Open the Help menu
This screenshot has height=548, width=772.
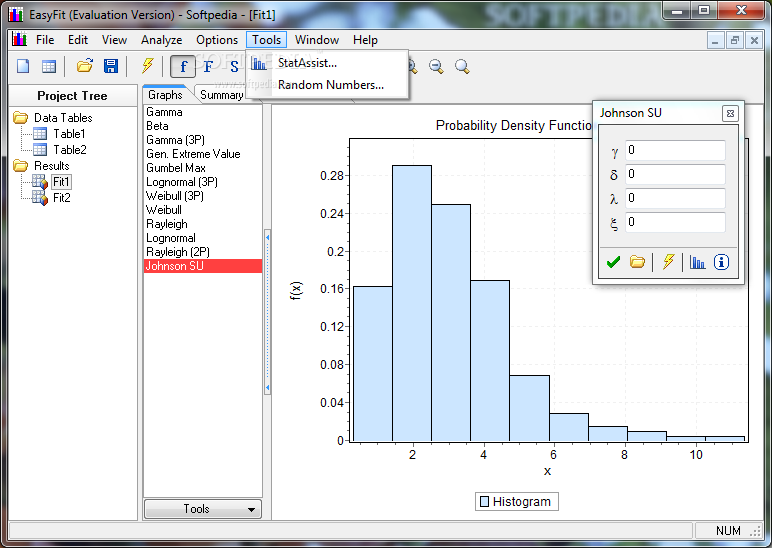(x=365, y=40)
